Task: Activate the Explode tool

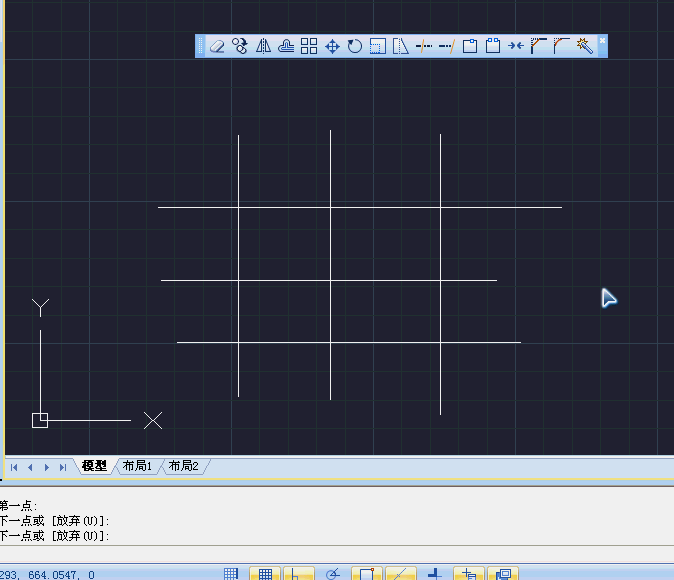Action: pyautogui.click(x=585, y=46)
